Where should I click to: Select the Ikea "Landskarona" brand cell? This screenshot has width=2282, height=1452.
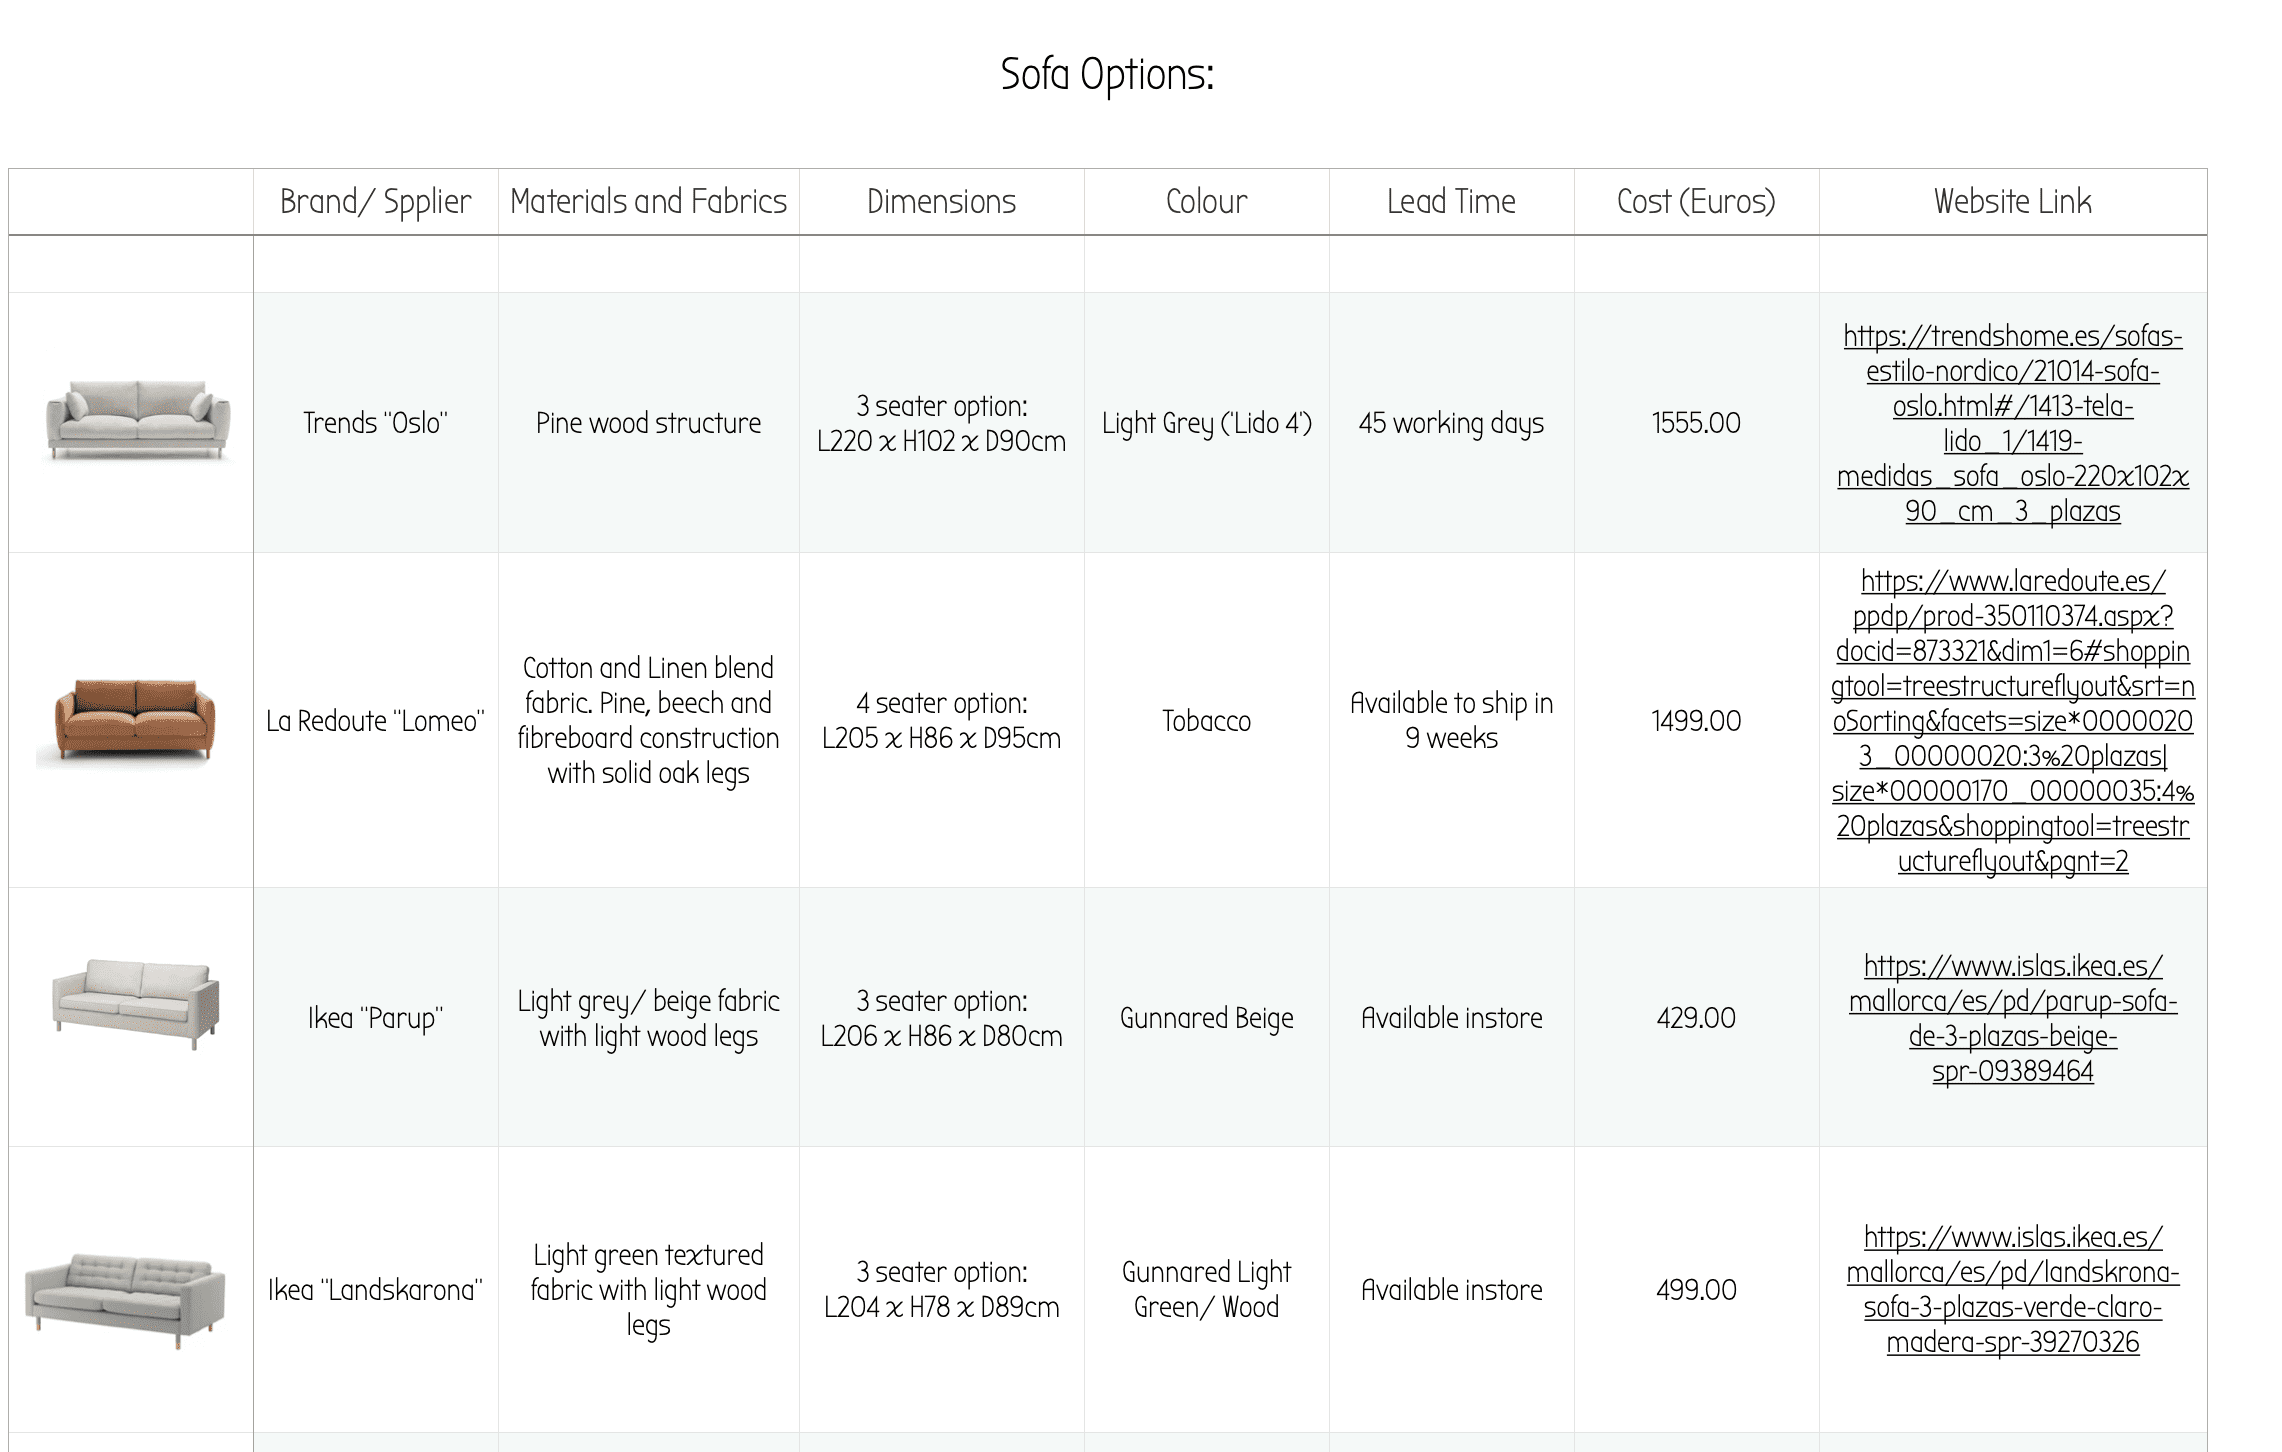click(375, 1289)
